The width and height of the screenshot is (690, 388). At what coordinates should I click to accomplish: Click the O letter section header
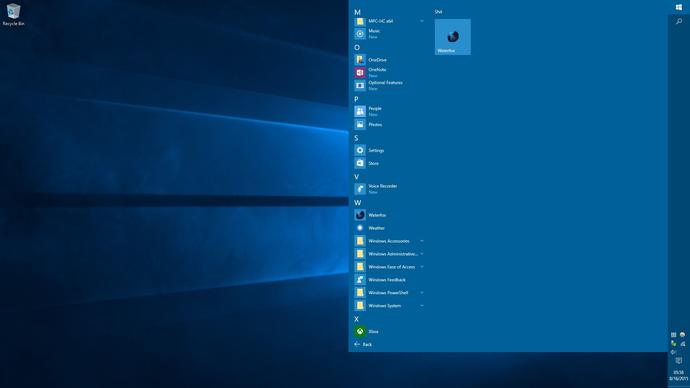(x=357, y=47)
